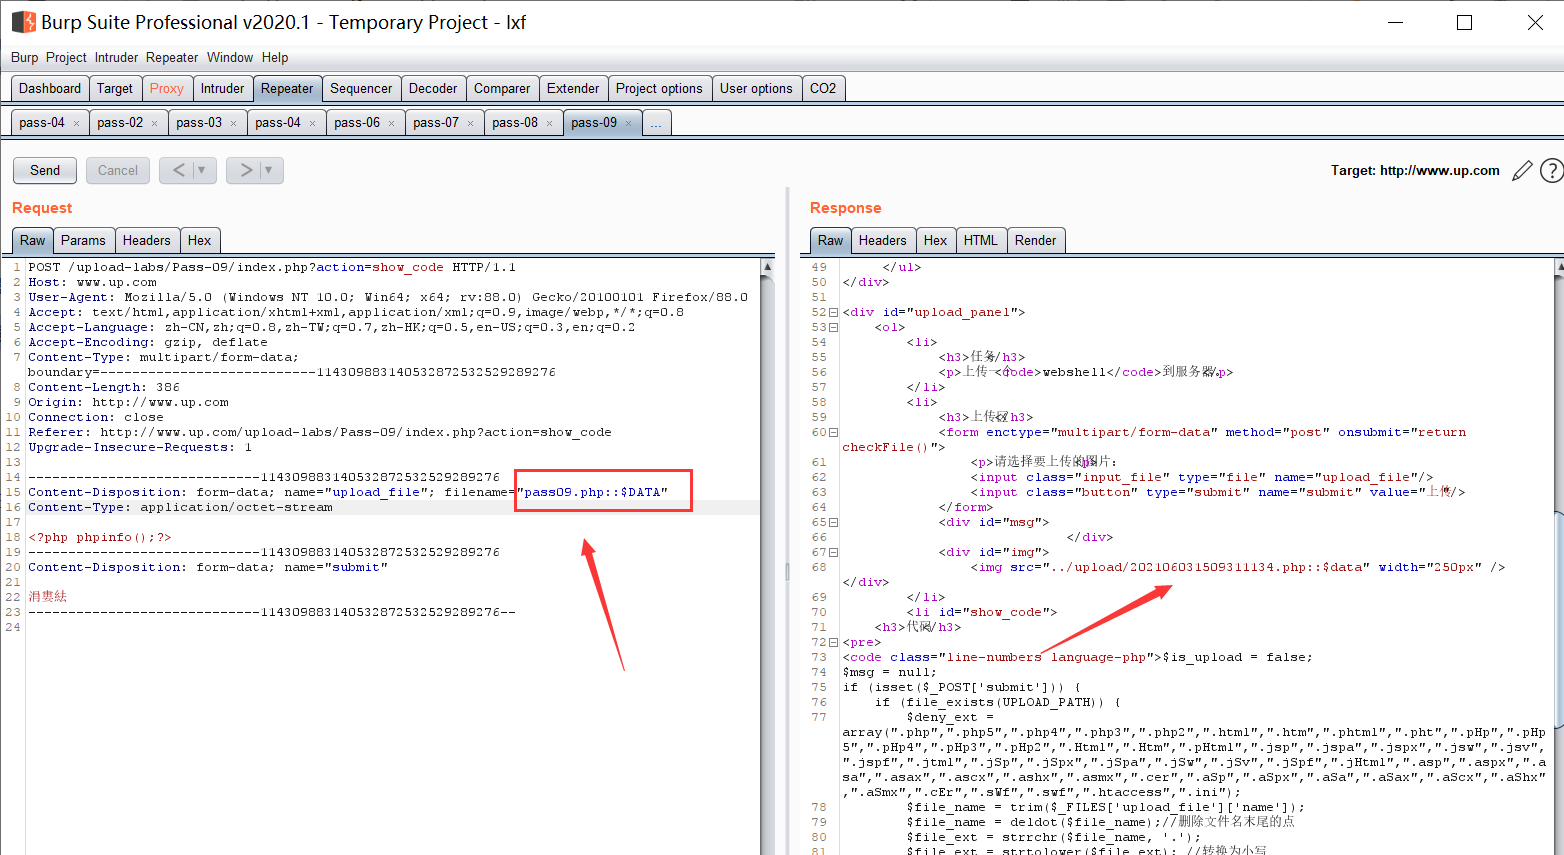This screenshot has width=1564, height=855.
Task: Open the Help menu
Action: [x=275, y=57]
